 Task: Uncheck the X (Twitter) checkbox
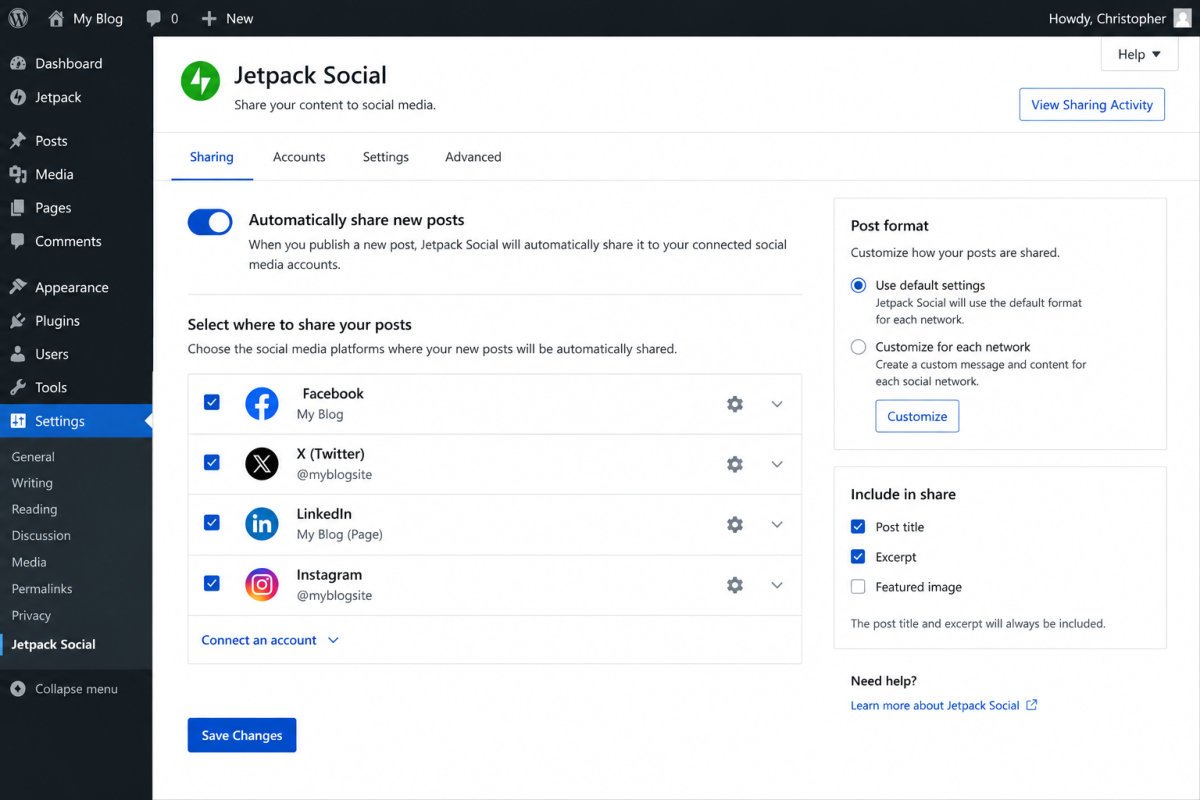click(x=212, y=462)
